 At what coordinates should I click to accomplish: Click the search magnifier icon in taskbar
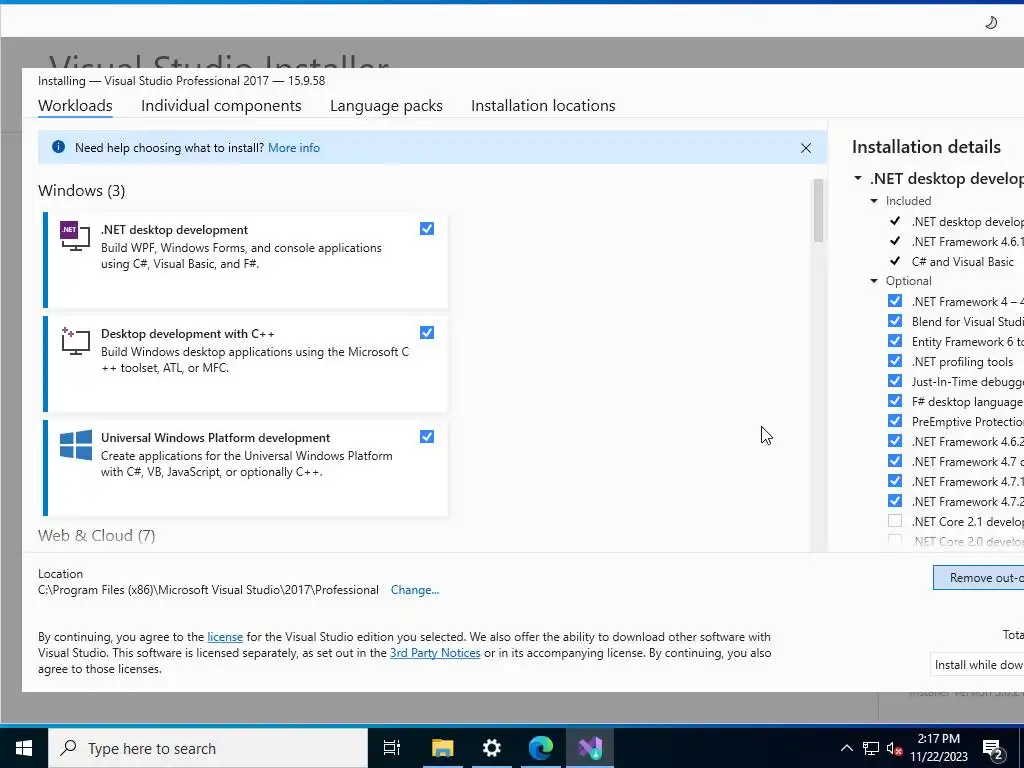(x=68, y=748)
